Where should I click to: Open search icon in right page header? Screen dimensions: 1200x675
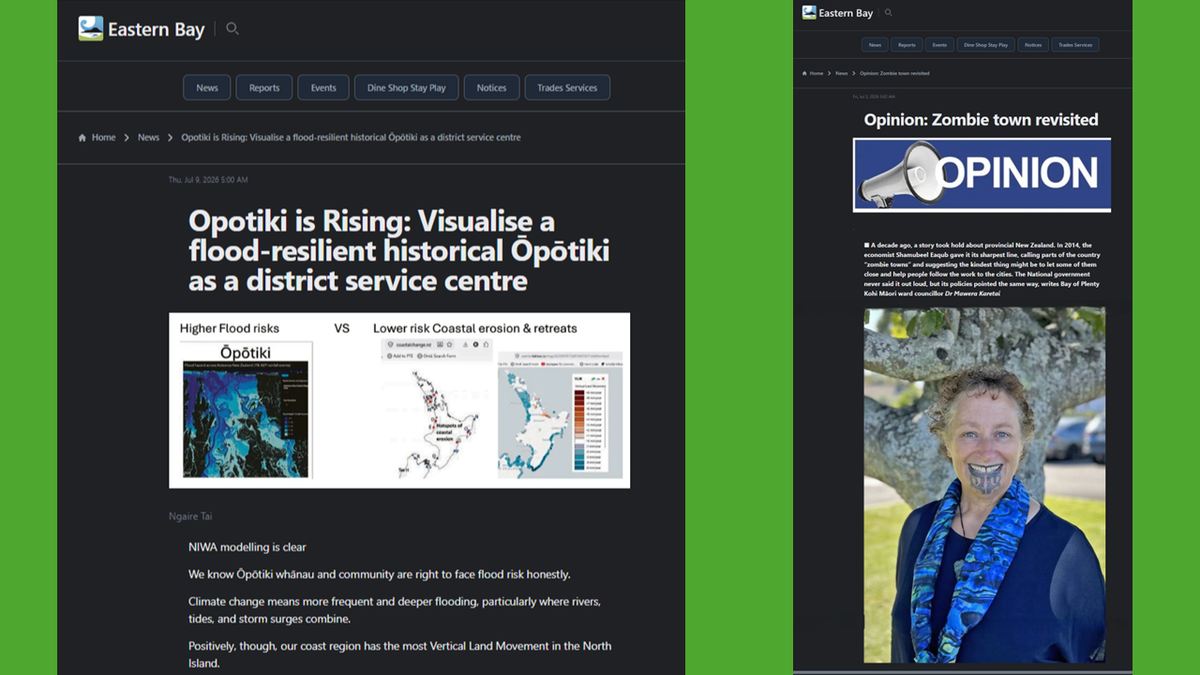[888, 13]
